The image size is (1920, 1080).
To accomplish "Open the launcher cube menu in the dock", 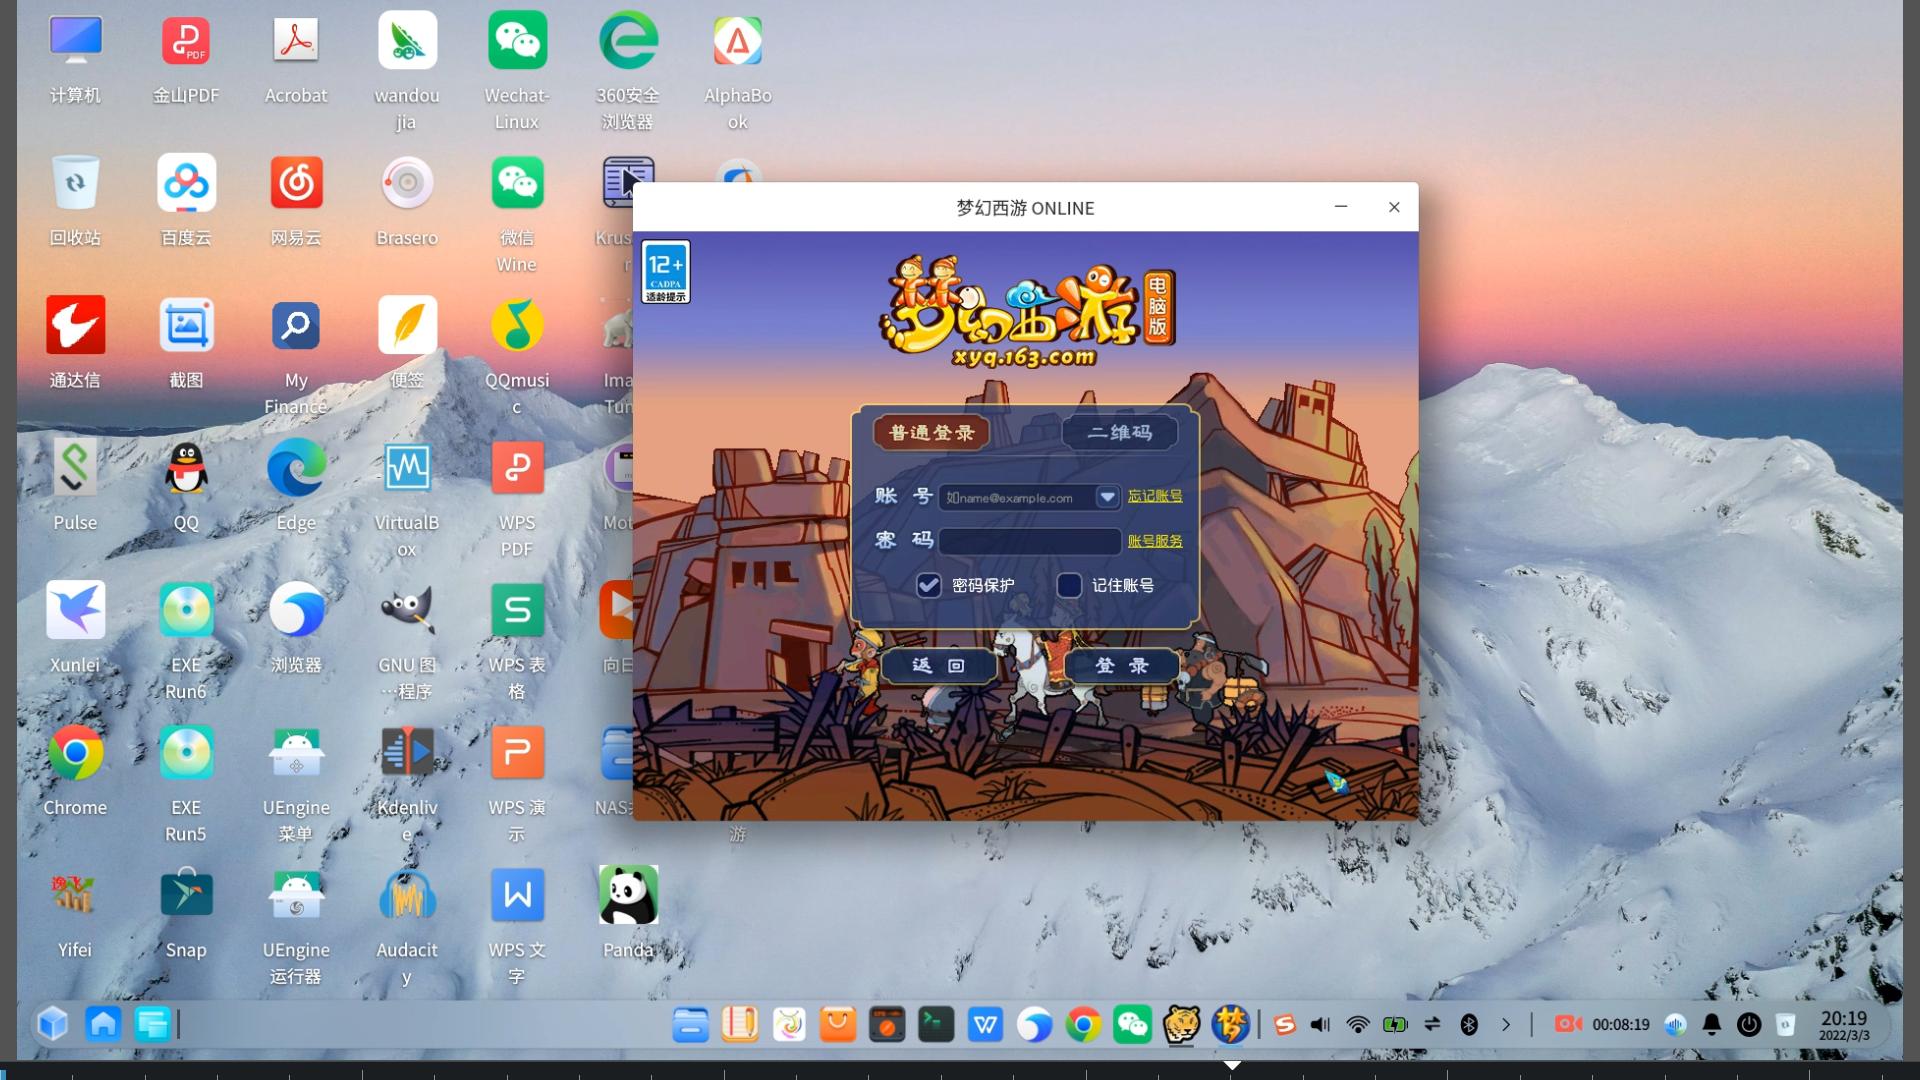I will (x=53, y=1024).
